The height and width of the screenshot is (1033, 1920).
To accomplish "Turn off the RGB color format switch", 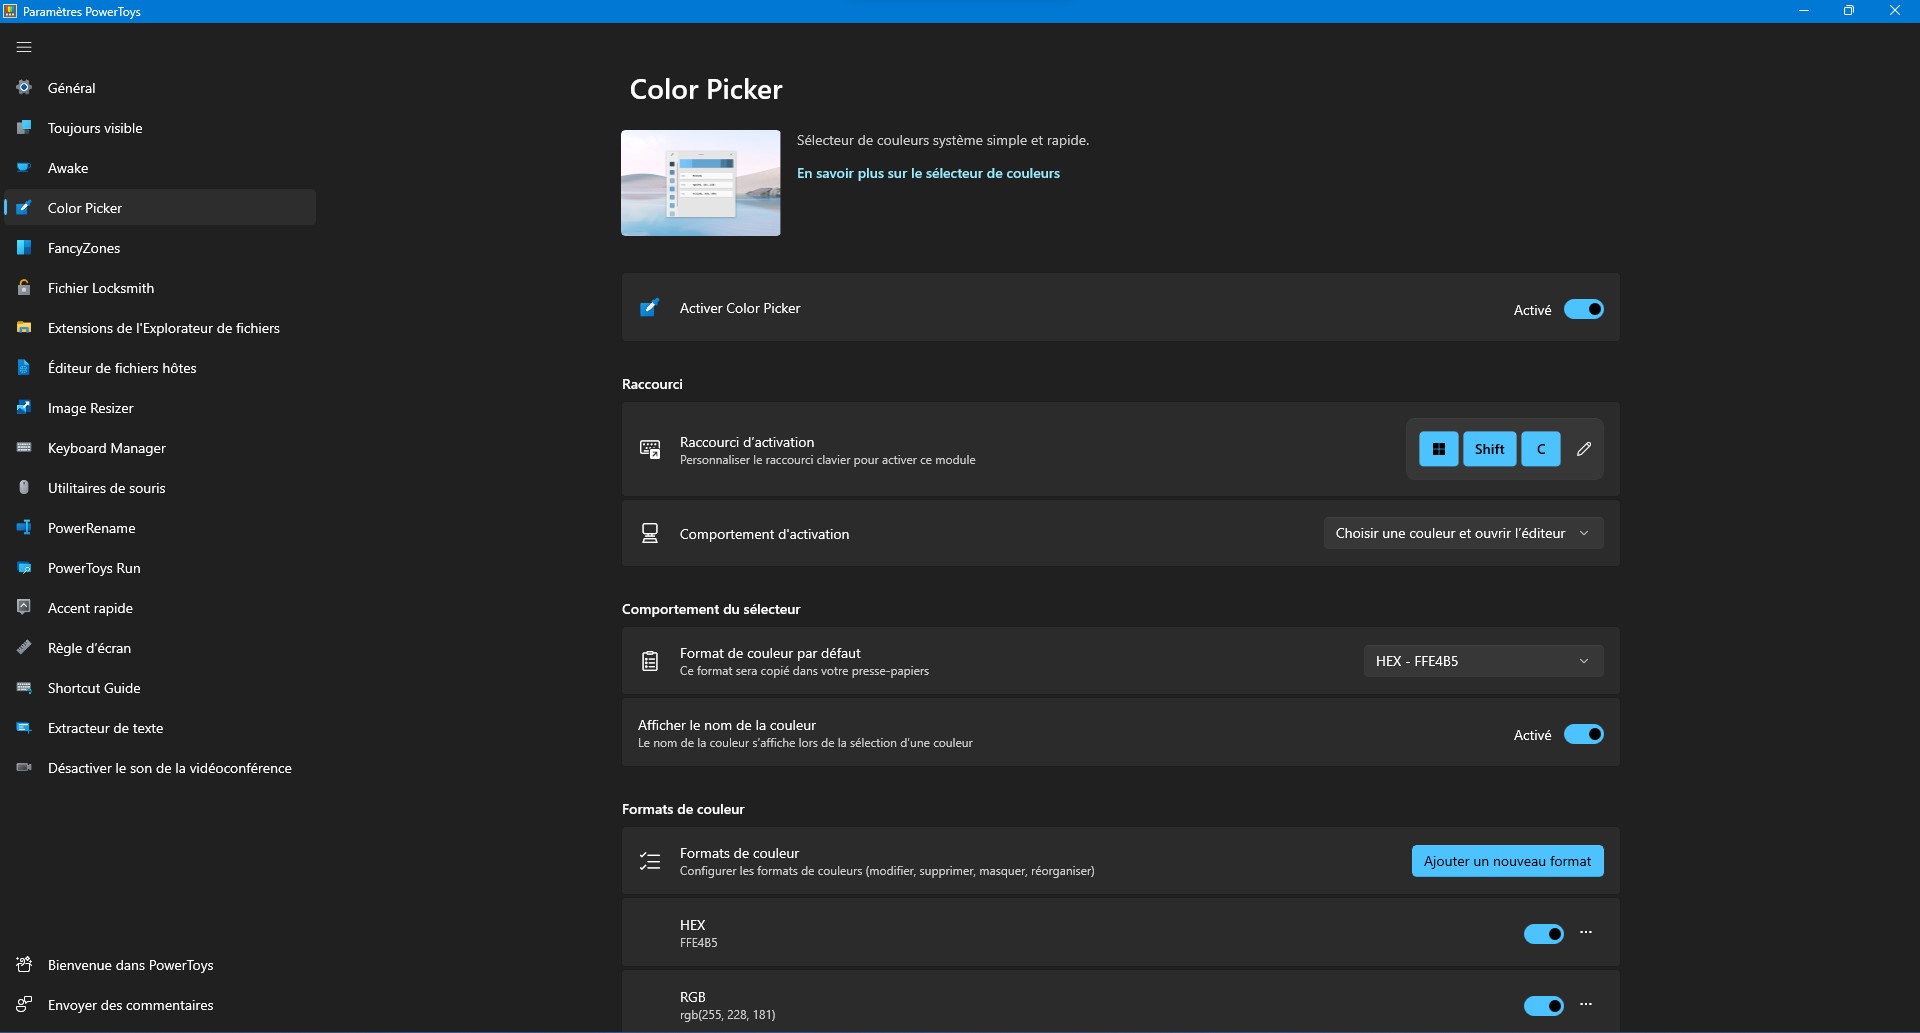I will click(1544, 1006).
